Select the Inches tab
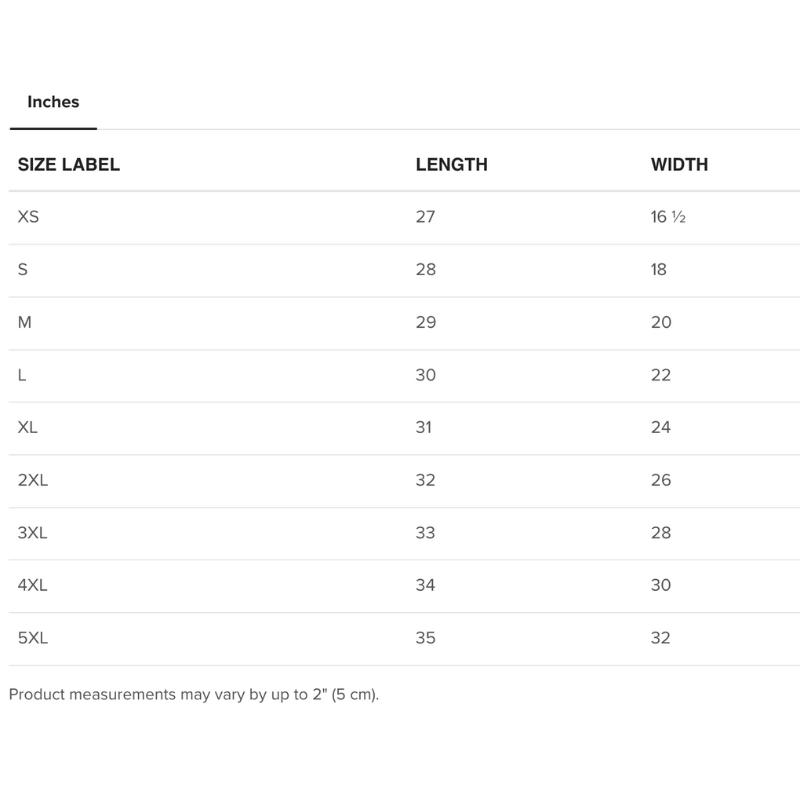Screen dimensions: 800x800 tap(53, 102)
